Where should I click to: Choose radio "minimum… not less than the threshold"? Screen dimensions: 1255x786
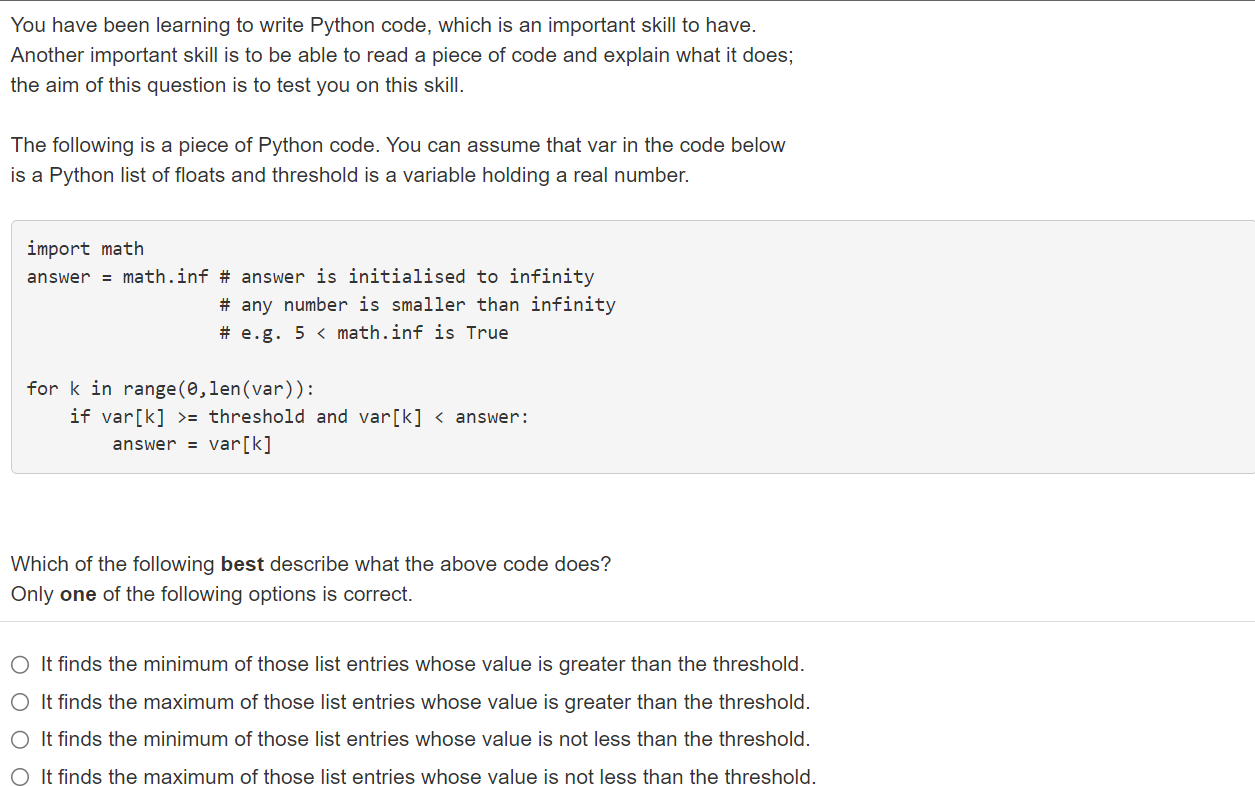coord(21,740)
